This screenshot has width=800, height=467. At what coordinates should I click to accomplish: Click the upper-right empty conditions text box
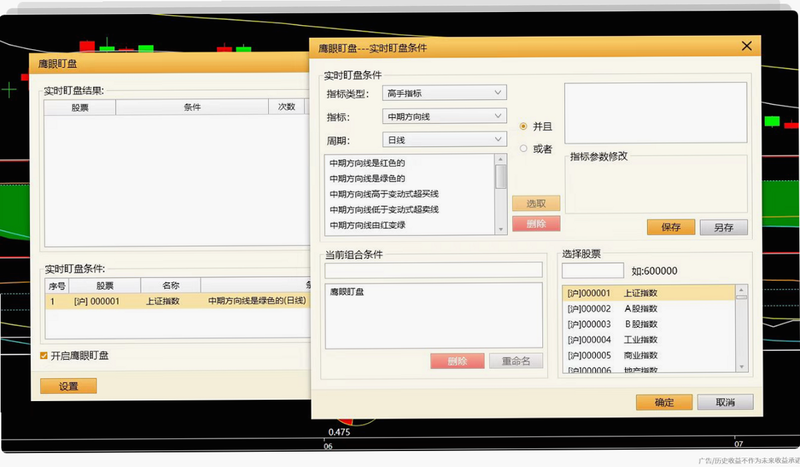[656, 113]
